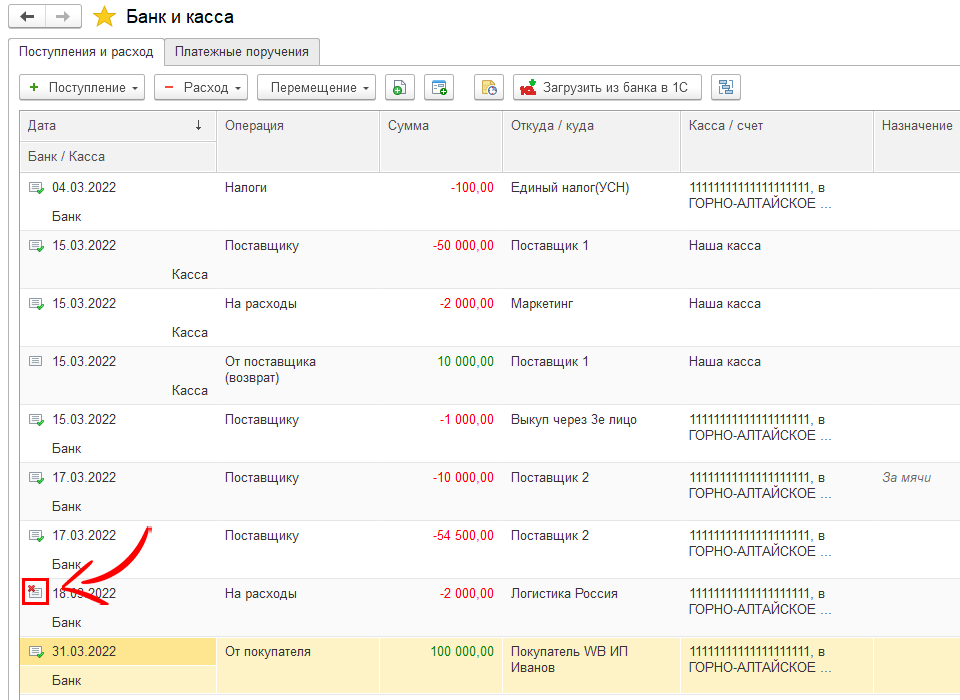The width and height of the screenshot is (960, 700).
Task: Expand the Перемещение dropdown
Action: pos(316,88)
